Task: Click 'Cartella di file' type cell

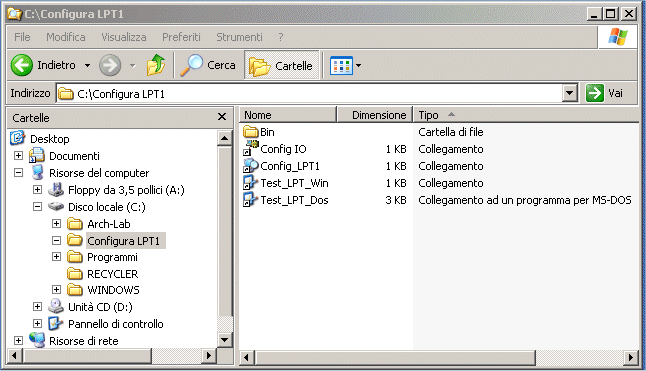Action: (451, 132)
